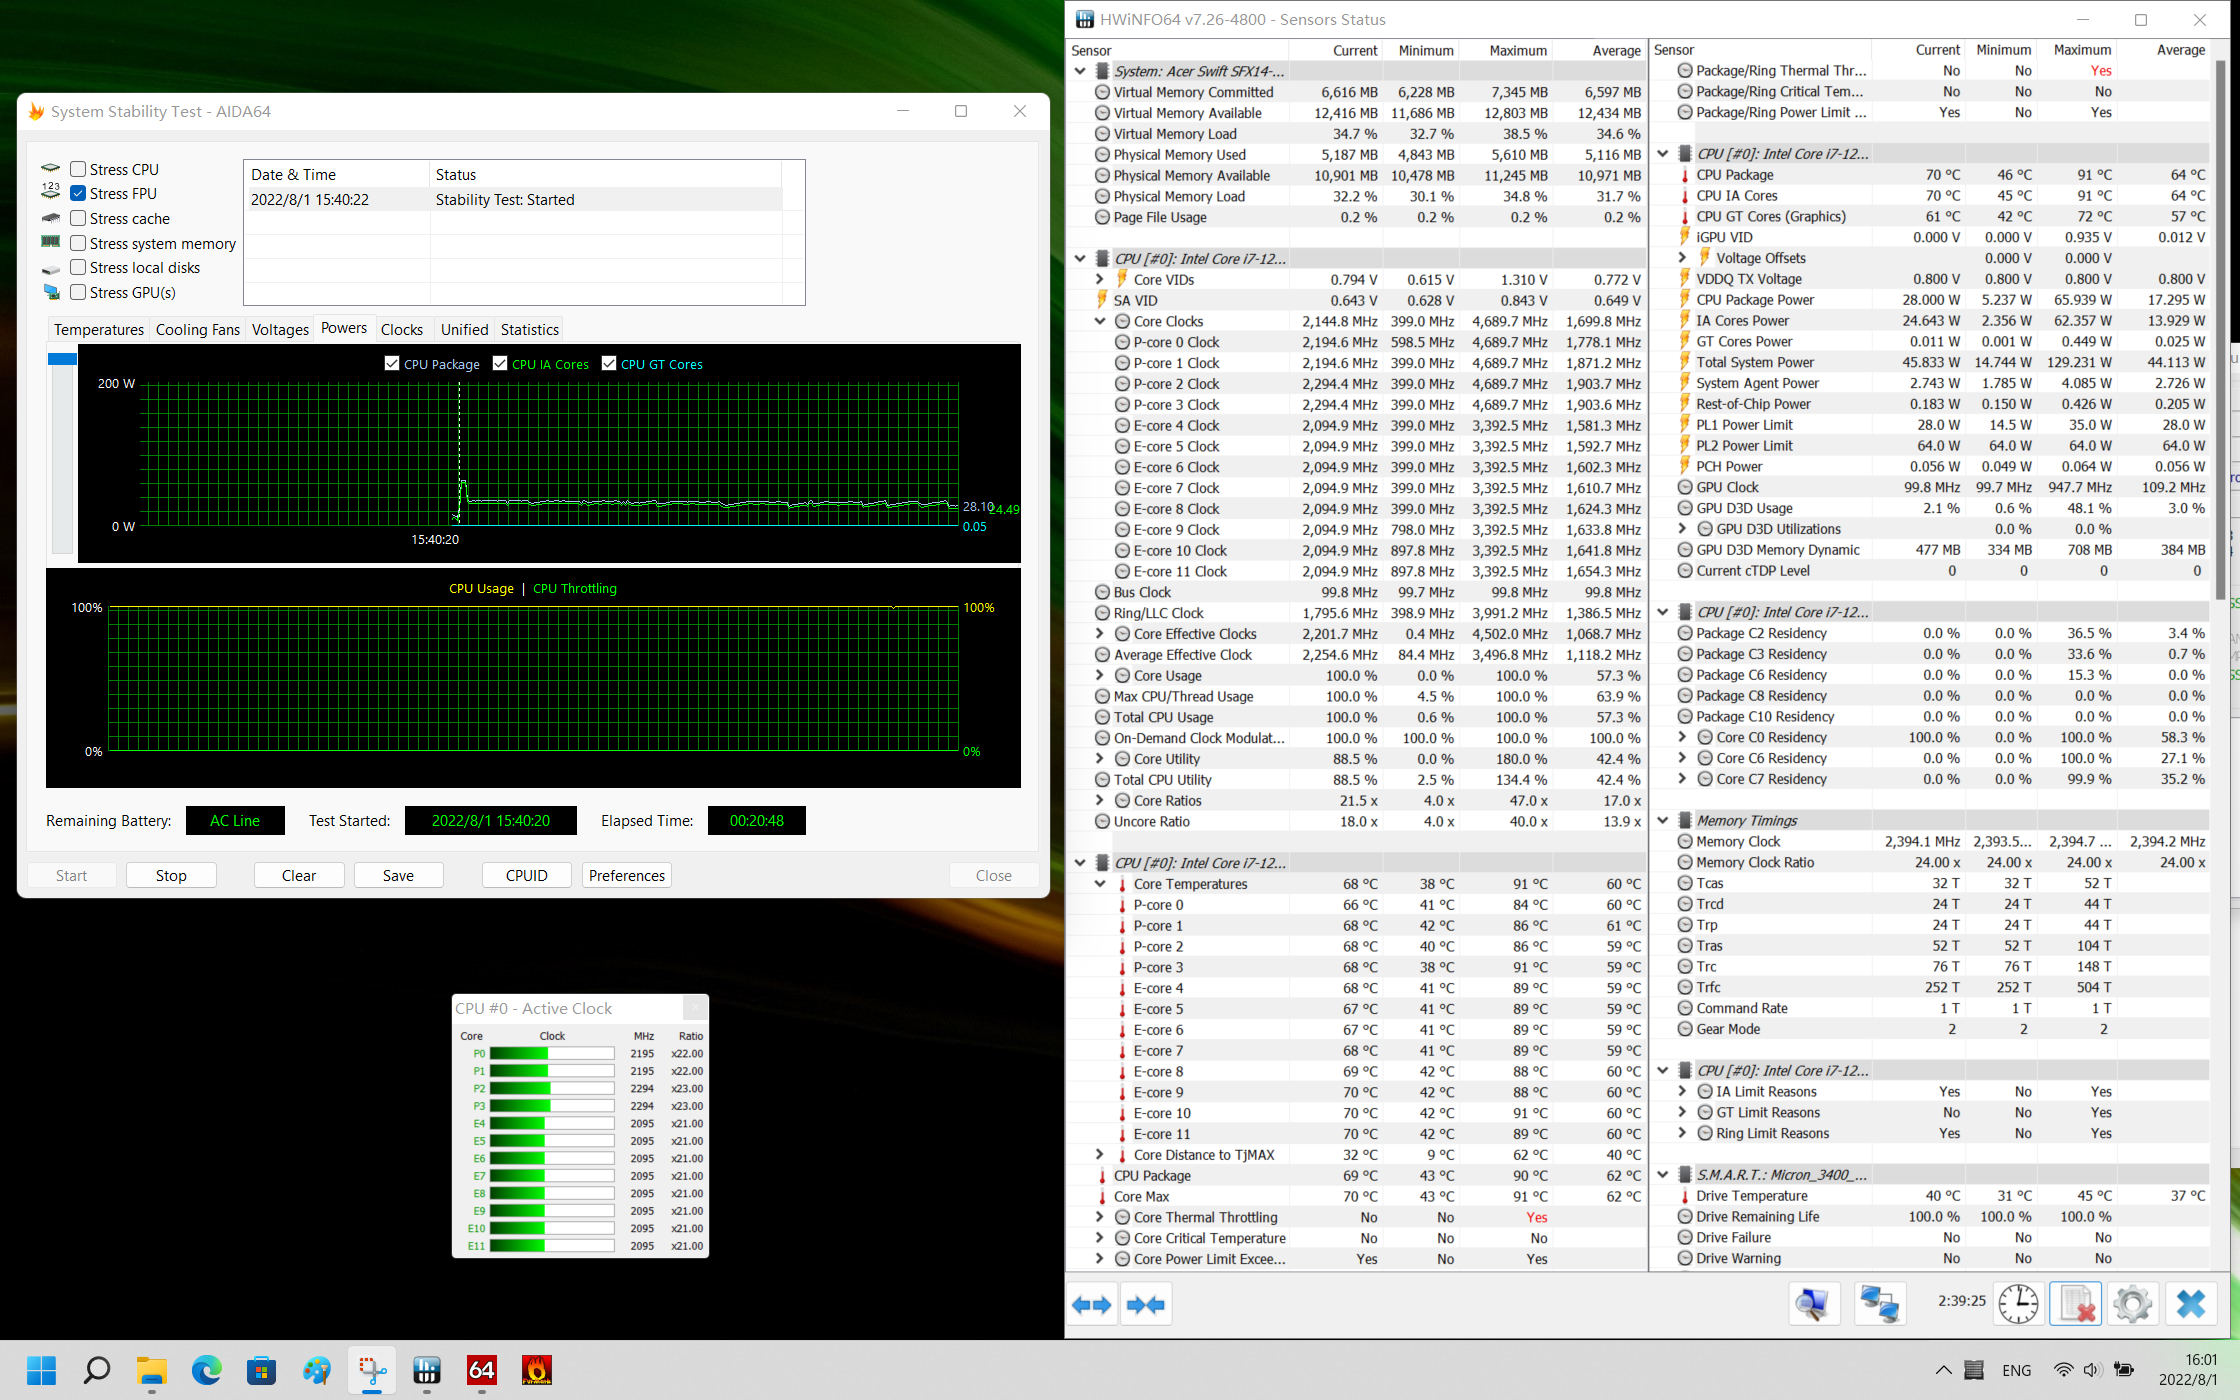Expand Core Effective Clocks row

pyautogui.click(x=1100, y=634)
